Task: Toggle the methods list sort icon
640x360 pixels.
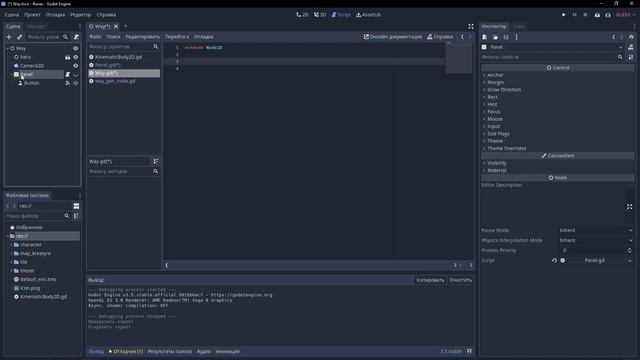Action: pyautogui.click(x=156, y=161)
